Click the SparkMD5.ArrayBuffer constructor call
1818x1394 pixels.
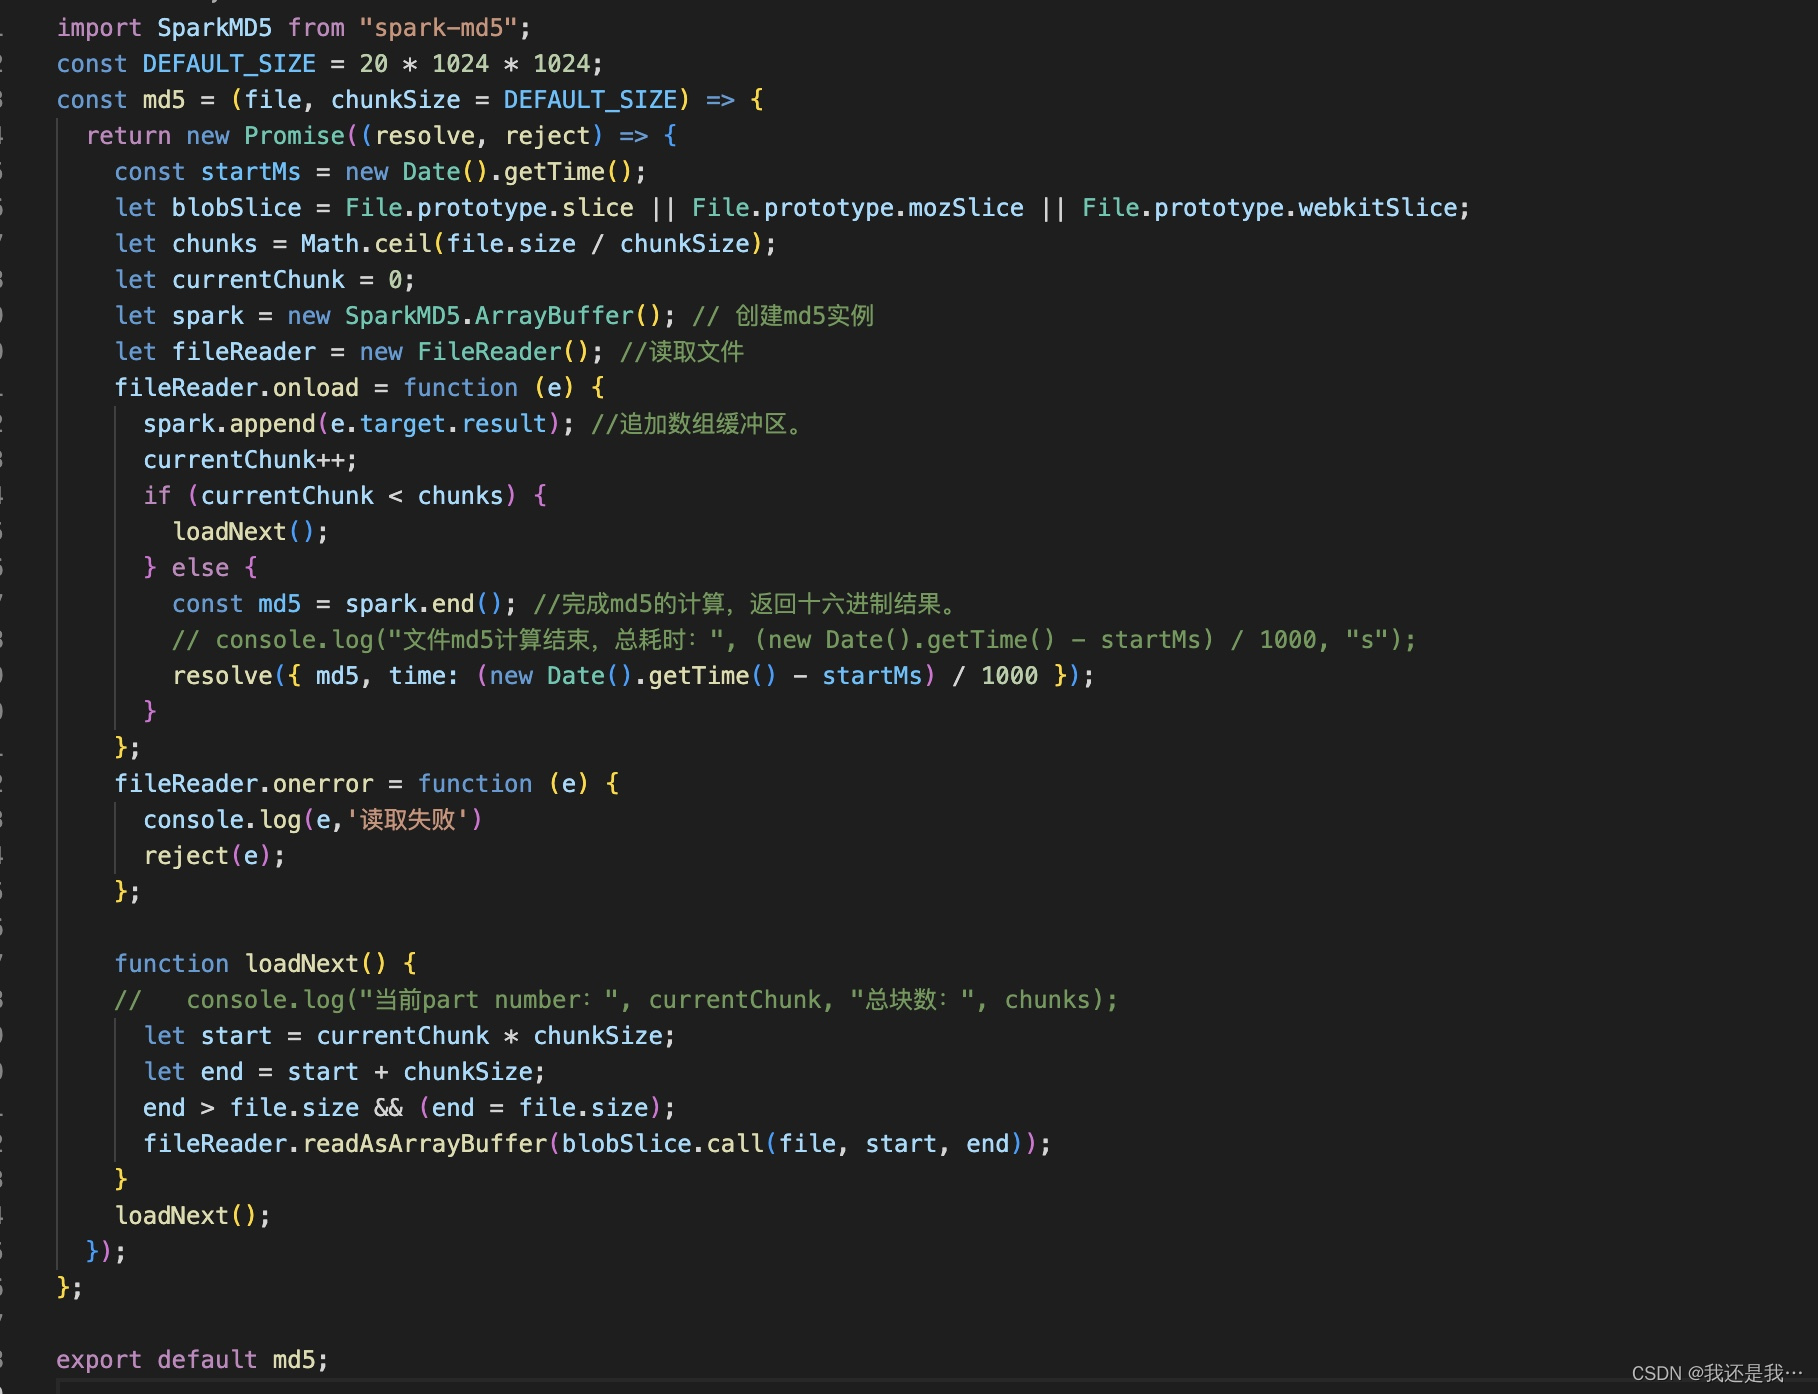(500, 315)
